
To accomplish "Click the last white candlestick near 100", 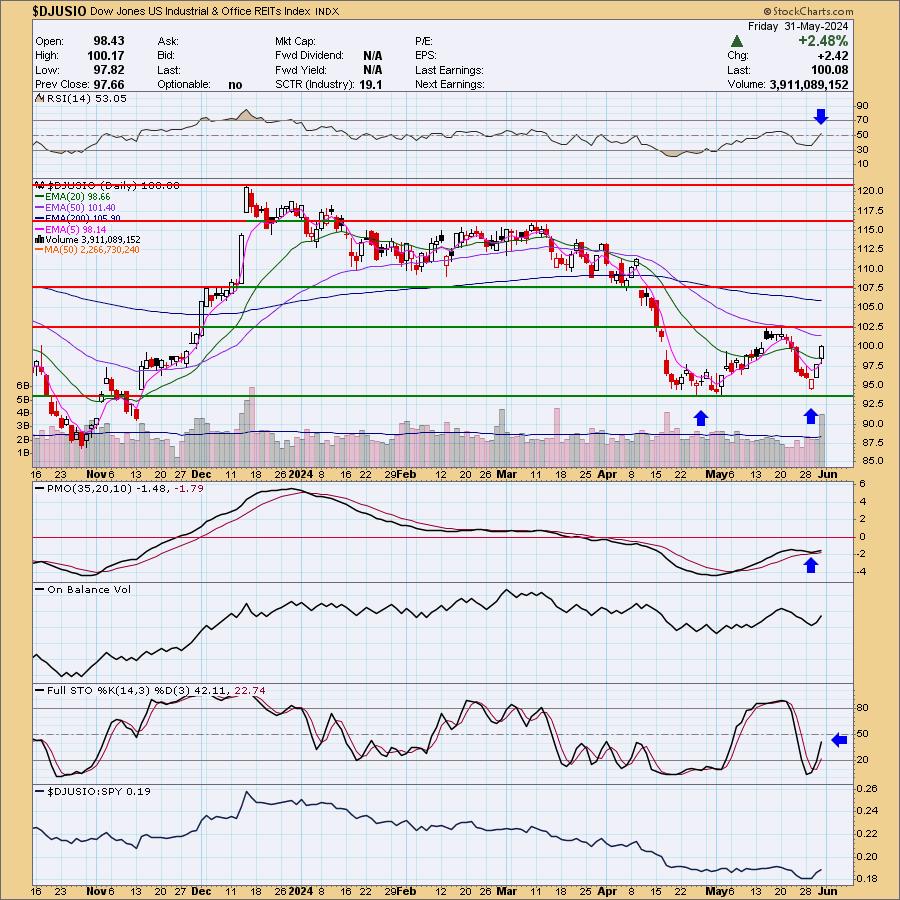I will click(823, 352).
